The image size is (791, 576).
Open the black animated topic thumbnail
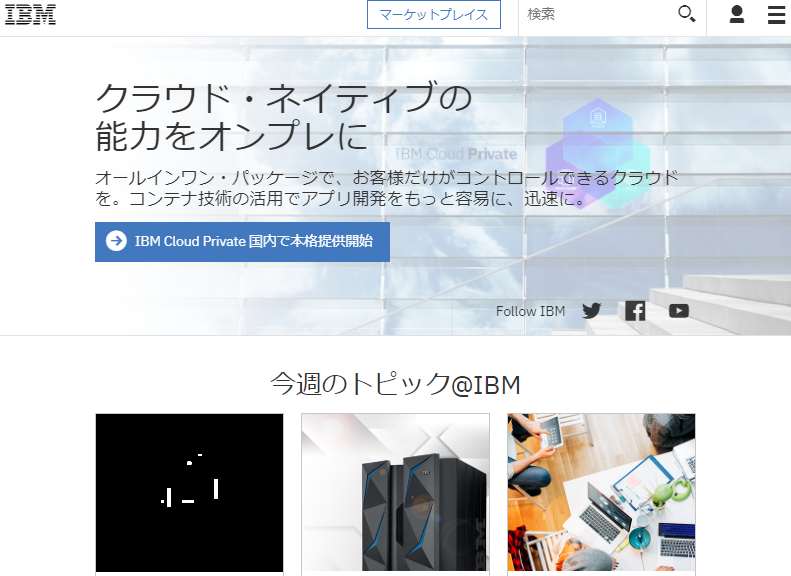click(189, 493)
